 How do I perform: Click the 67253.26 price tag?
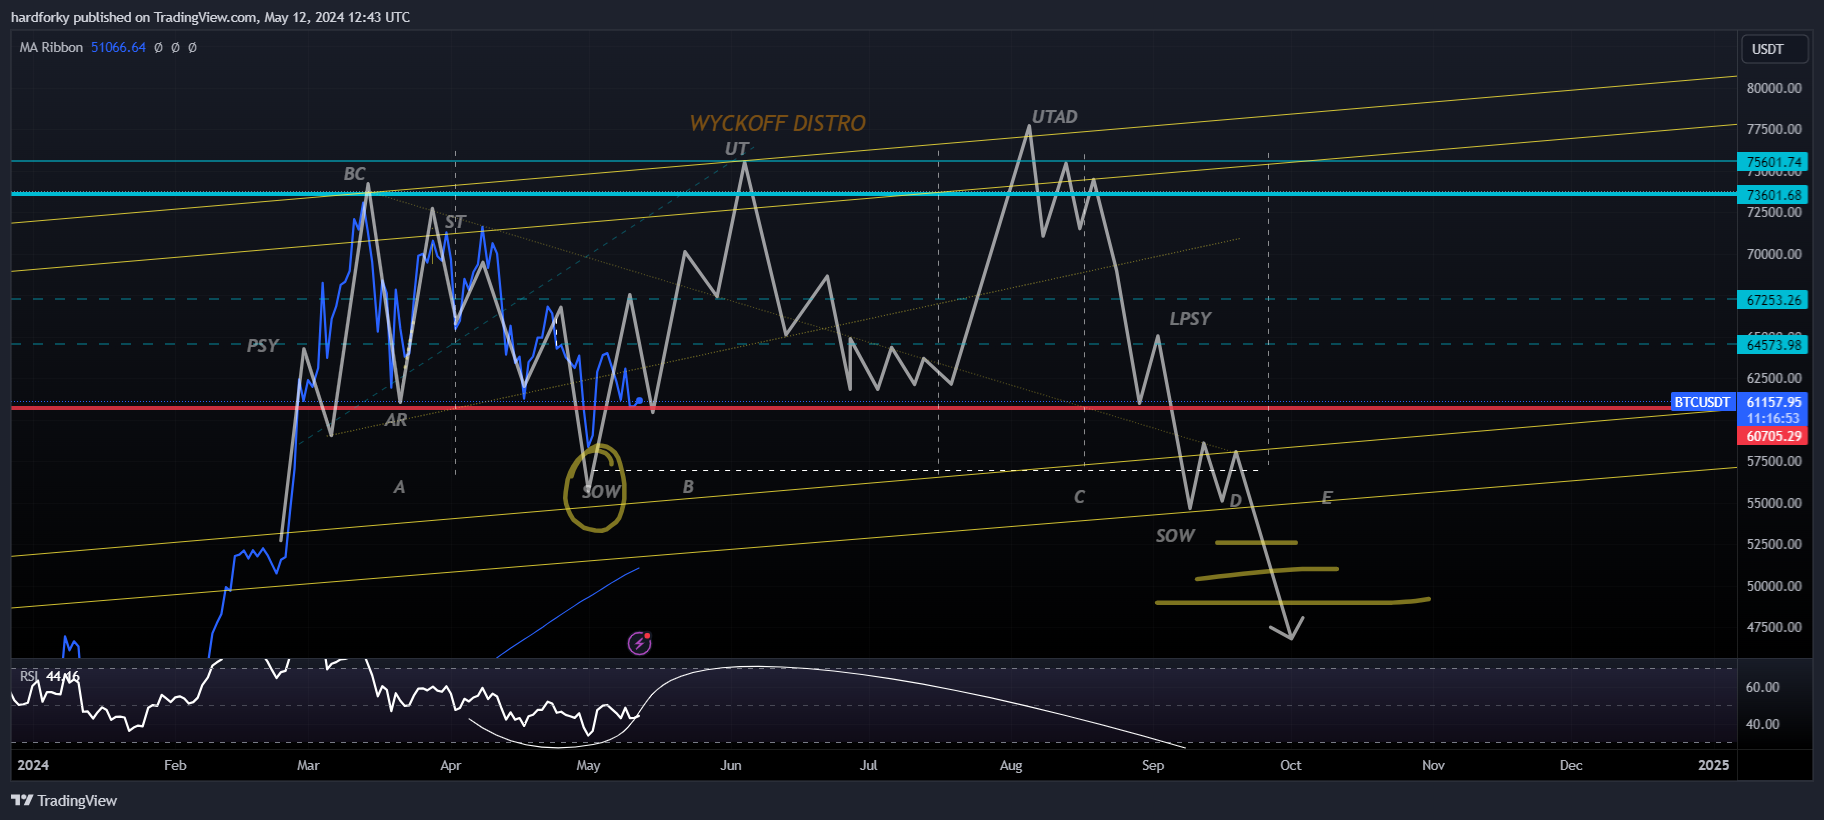coord(1773,300)
